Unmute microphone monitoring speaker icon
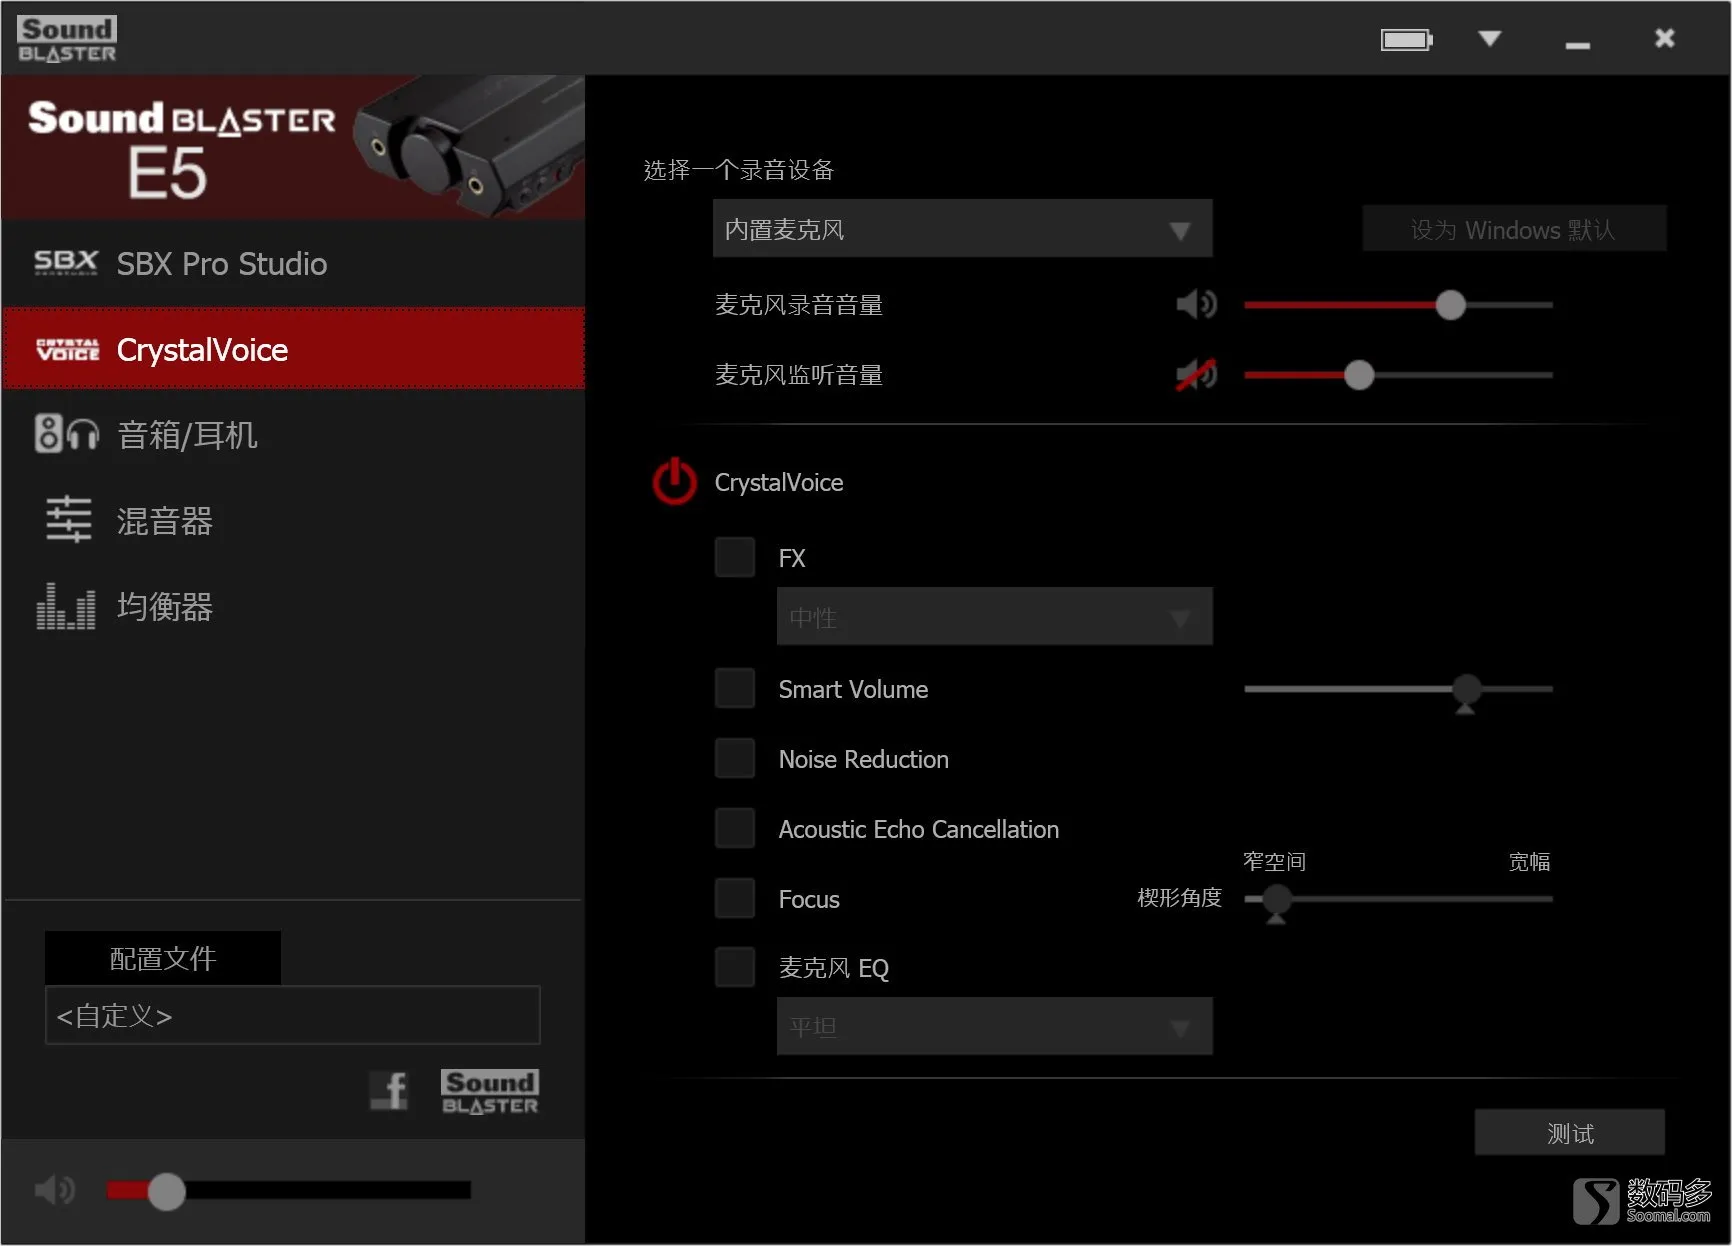Screen dimensions: 1732x1246 coord(1196,375)
